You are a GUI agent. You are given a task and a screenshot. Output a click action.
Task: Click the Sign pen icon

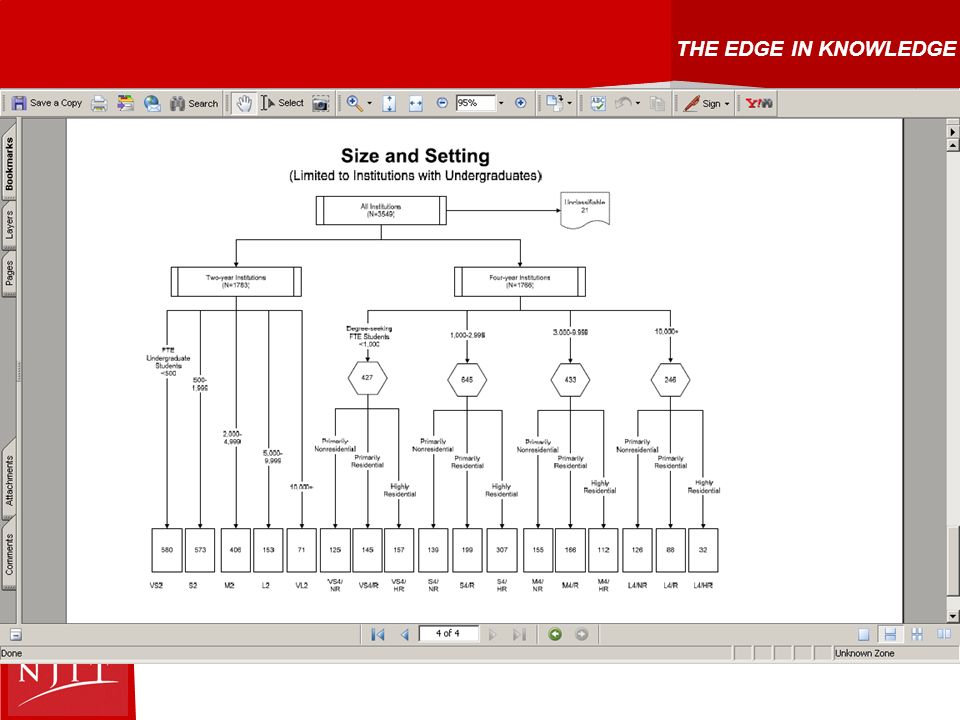(691, 103)
